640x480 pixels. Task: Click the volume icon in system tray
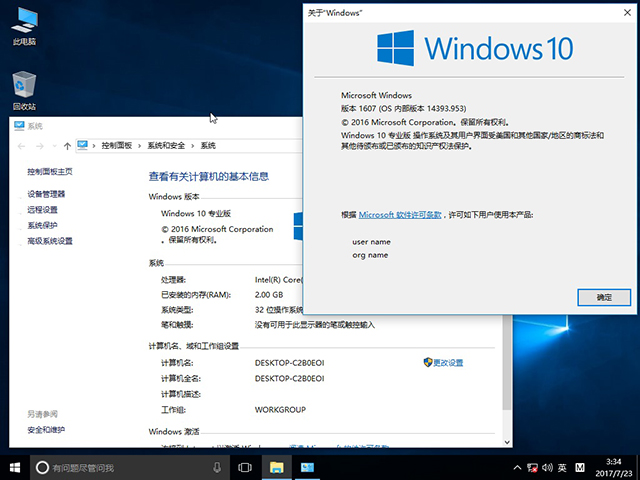[545, 467]
